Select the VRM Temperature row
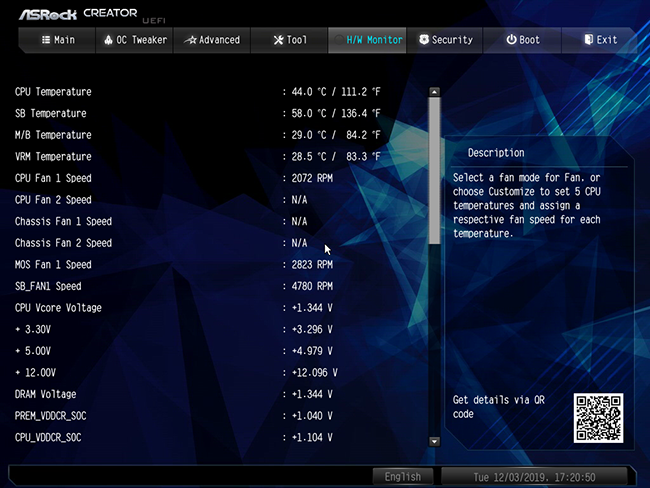 (x=198, y=156)
